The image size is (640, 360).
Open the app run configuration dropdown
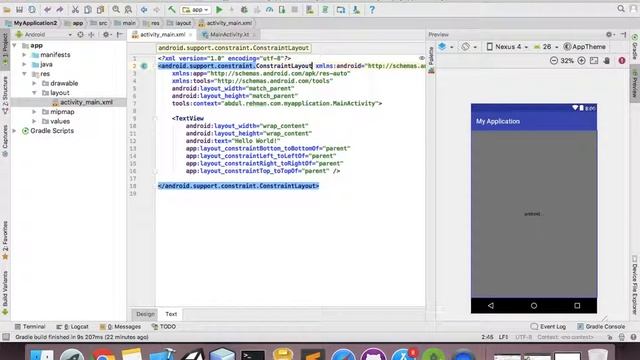coord(196,9)
